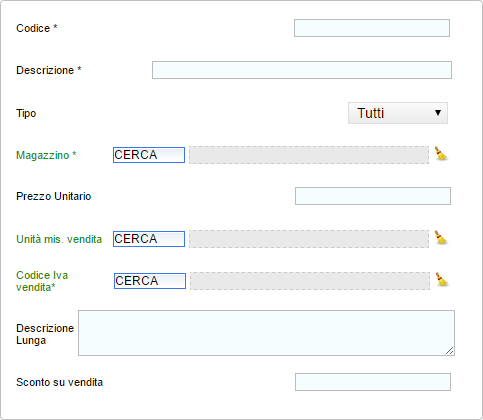Focus the Unità mis. vendita CERCA box
Viewport: 483px width, 420px height.
pyautogui.click(x=149, y=239)
